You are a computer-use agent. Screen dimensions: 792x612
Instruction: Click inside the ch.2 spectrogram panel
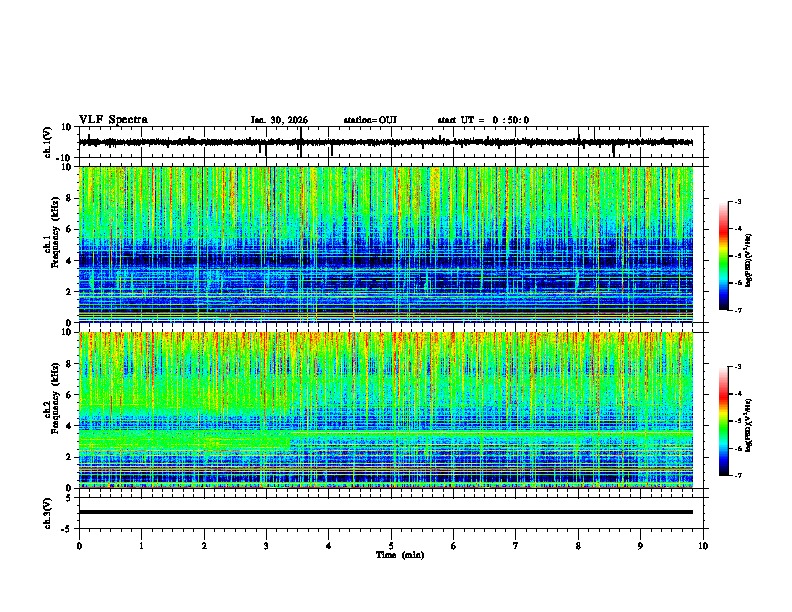pyautogui.click(x=386, y=410)
